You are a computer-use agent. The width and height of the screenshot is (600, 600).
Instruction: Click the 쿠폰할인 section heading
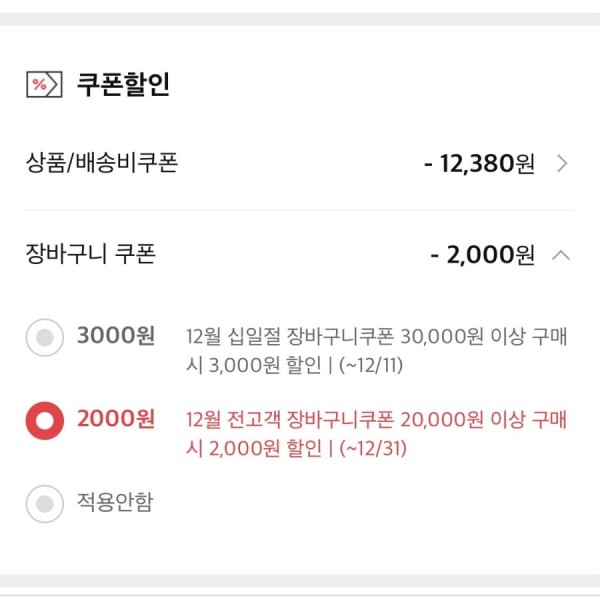[x=123, y=84]
